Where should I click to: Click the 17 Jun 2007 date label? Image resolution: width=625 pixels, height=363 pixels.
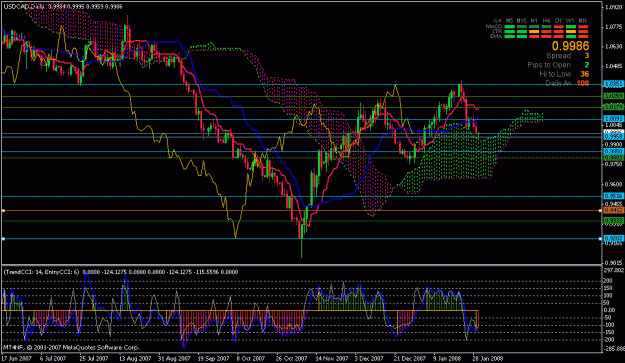17,358
